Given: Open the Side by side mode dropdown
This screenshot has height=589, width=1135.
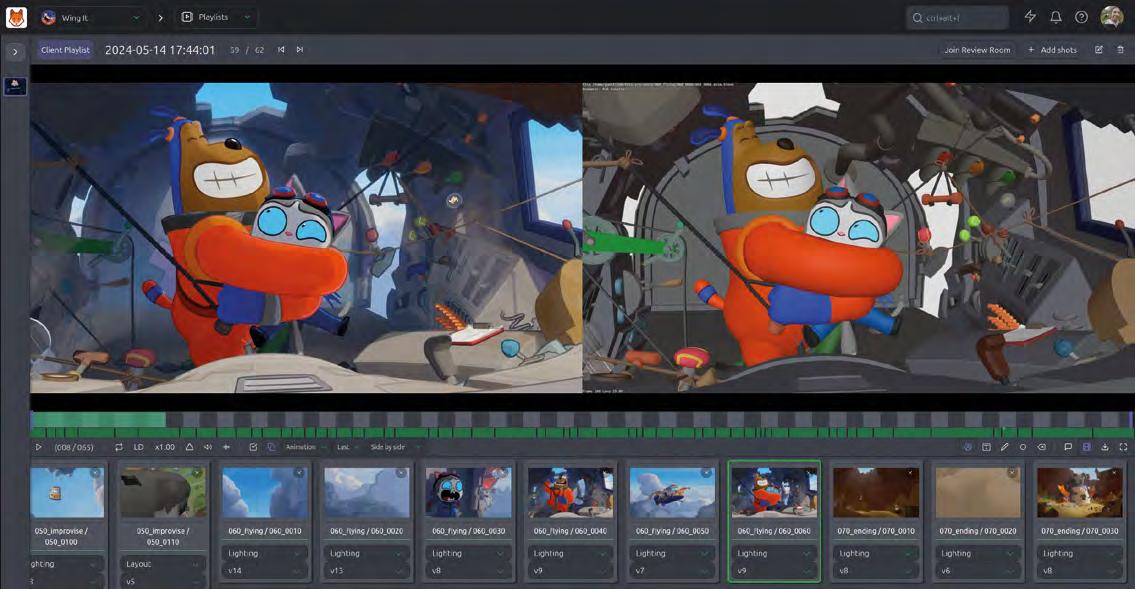Looking at the screenshot, I should pyautogui.click(x=394, y=447).
